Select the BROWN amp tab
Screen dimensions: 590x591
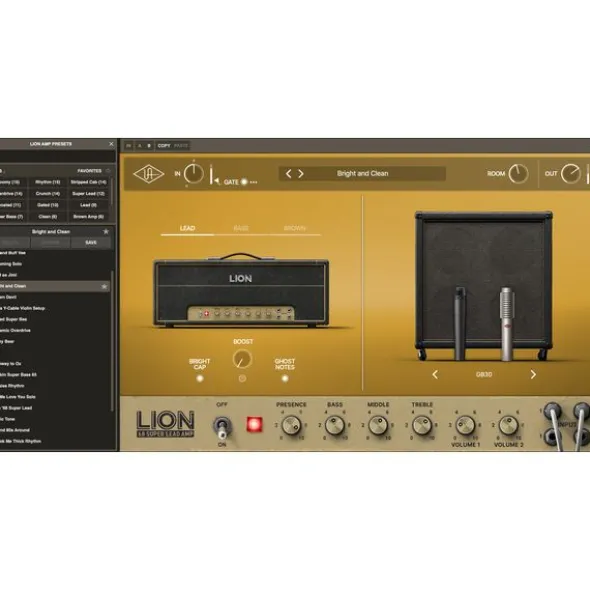(294, 228)
